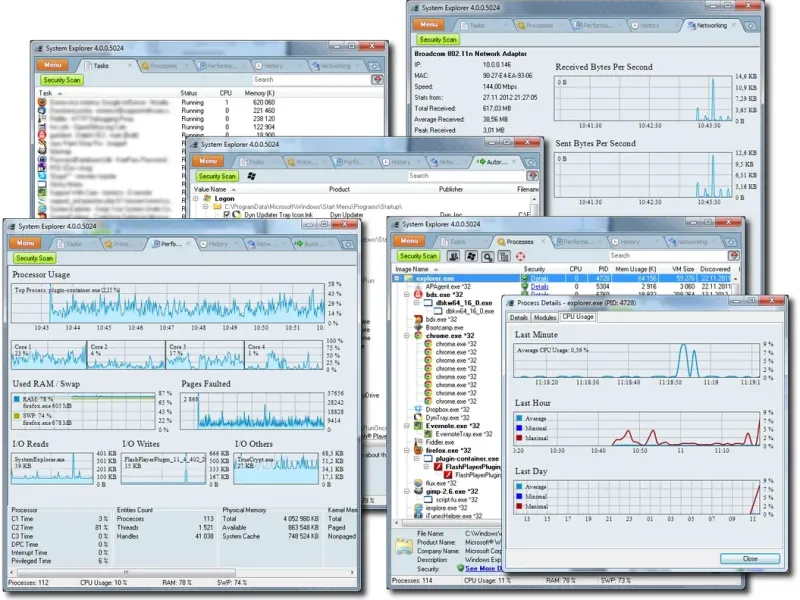Click the FlashPlayerPlugin red icon under plugin-container.exe
Screen dimensions: 800x600
pyautogui.click(x=438, y=466)
